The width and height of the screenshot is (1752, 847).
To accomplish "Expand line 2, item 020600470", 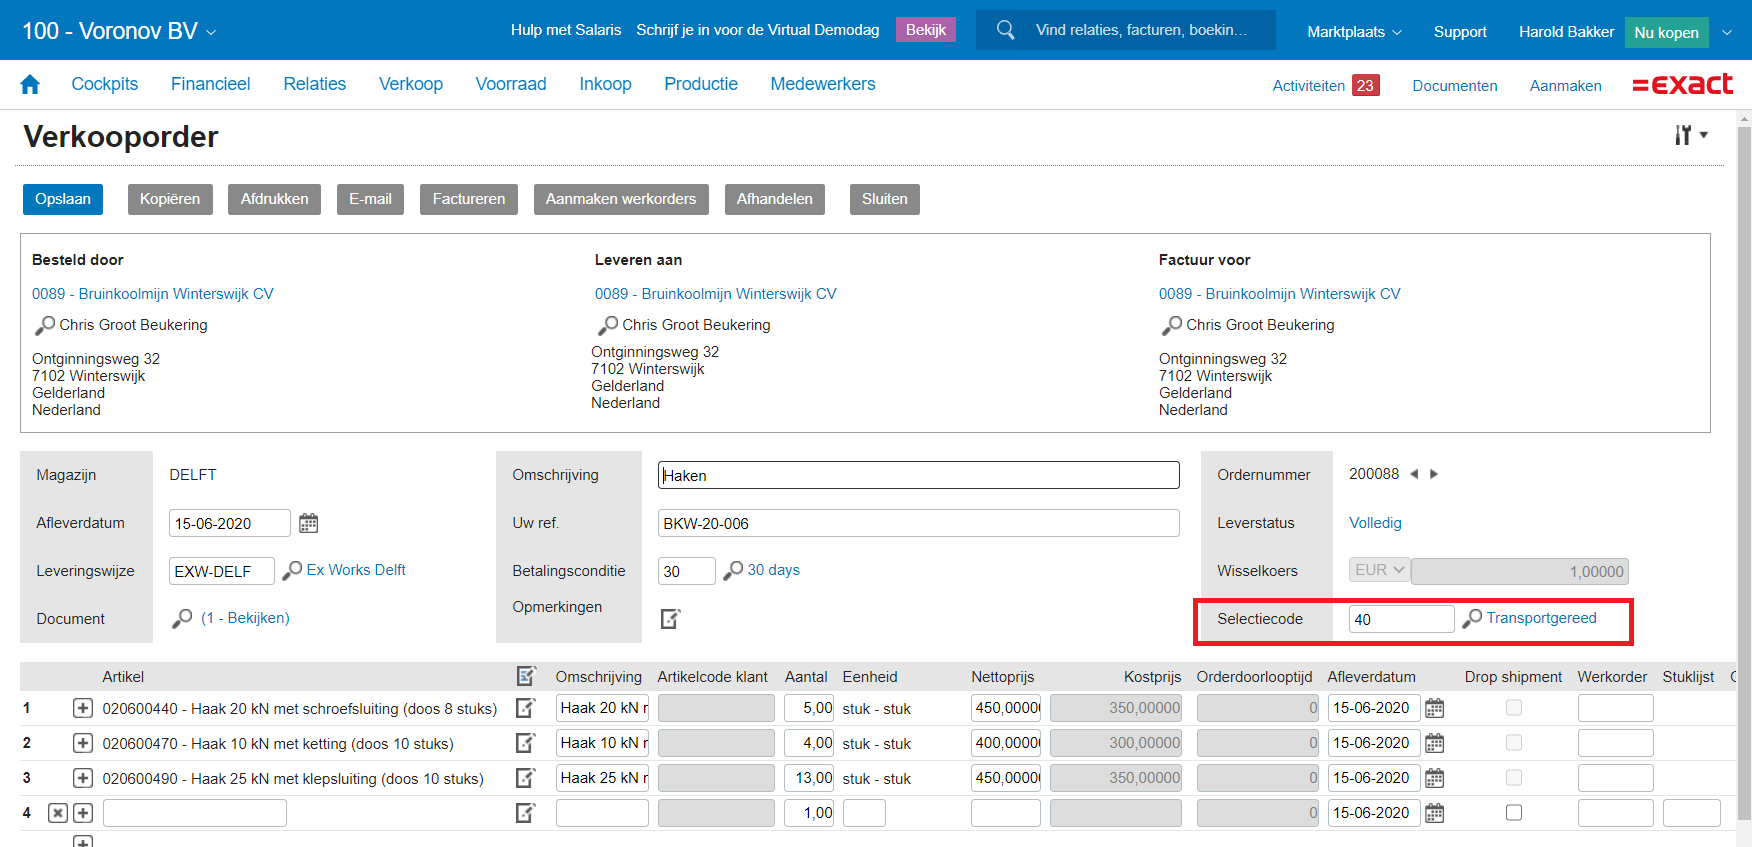I will [83, 743].
